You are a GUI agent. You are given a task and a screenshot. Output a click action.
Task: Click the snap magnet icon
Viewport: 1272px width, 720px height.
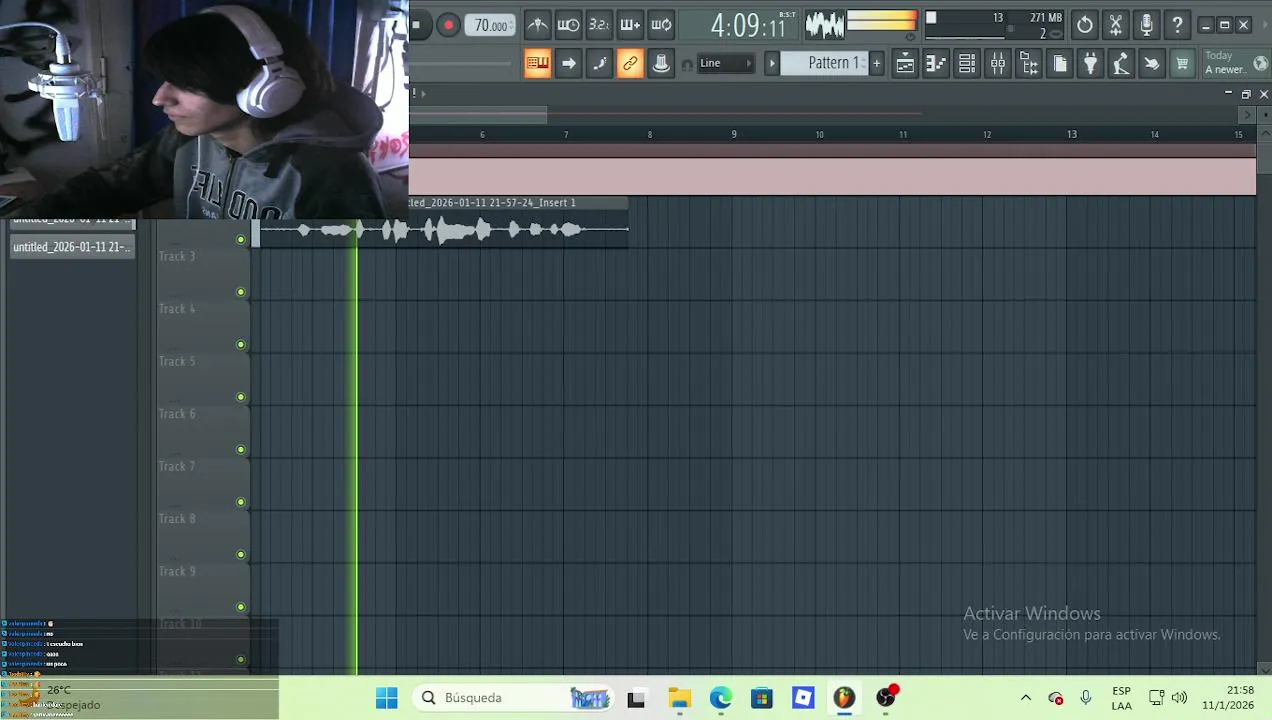click(687, 65)
